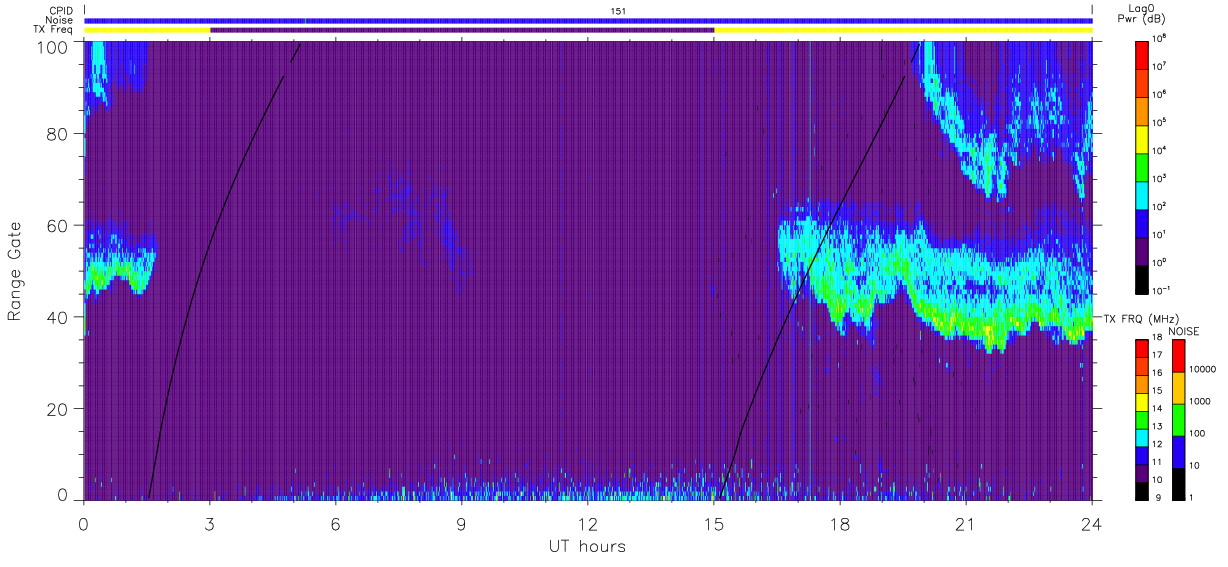The image size is (1228, 567).
Task: Pick the green swatch in NOISE colorbar
Action: coord(1178,420)
